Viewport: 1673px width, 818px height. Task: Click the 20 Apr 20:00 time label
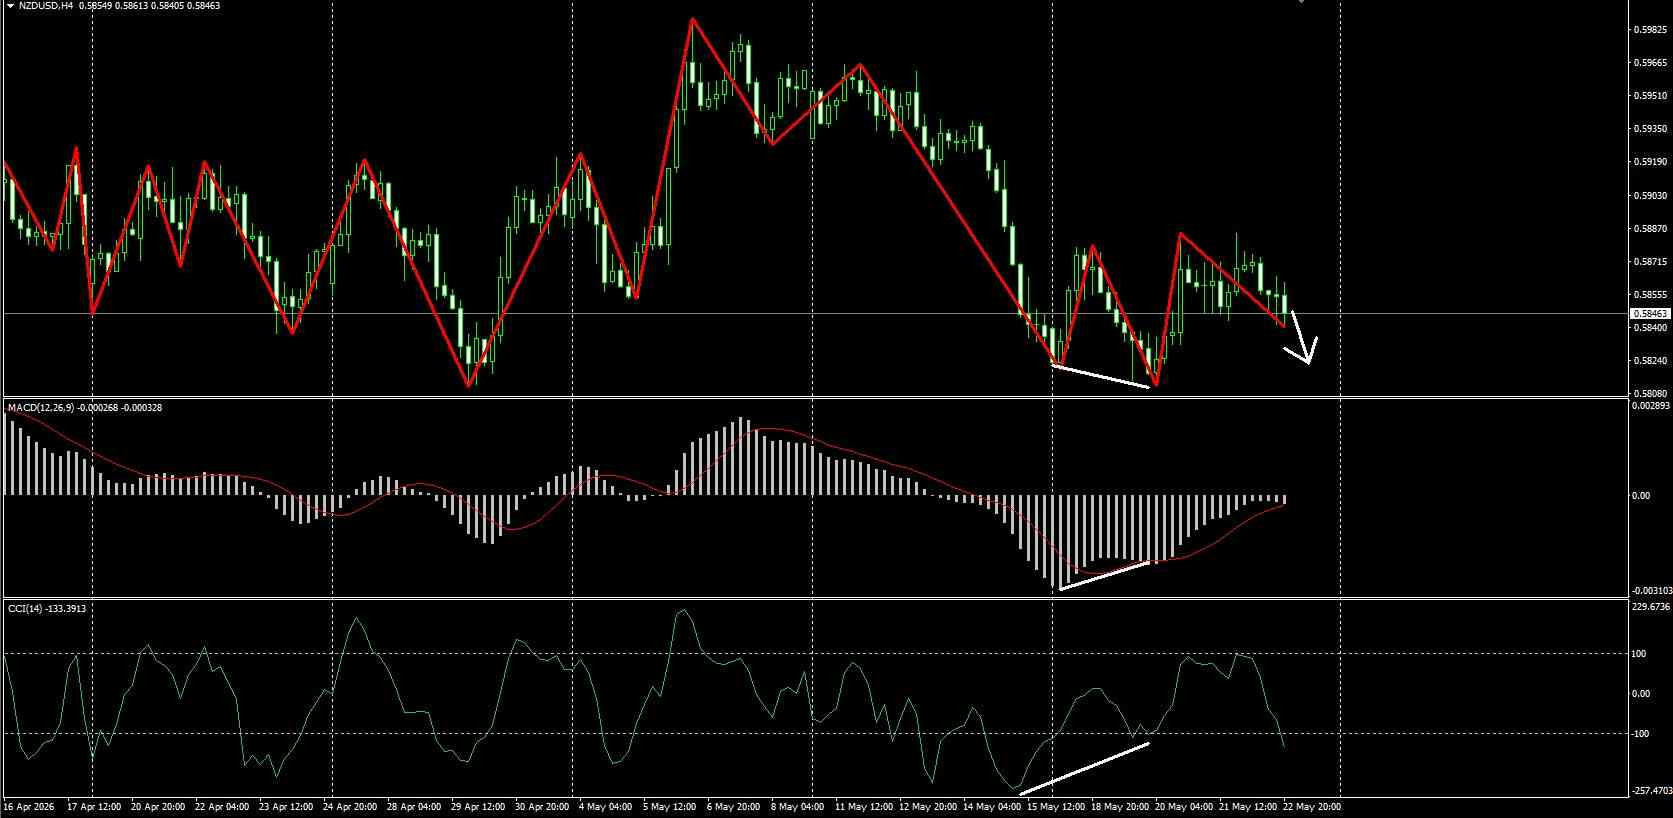click(158, 806)
